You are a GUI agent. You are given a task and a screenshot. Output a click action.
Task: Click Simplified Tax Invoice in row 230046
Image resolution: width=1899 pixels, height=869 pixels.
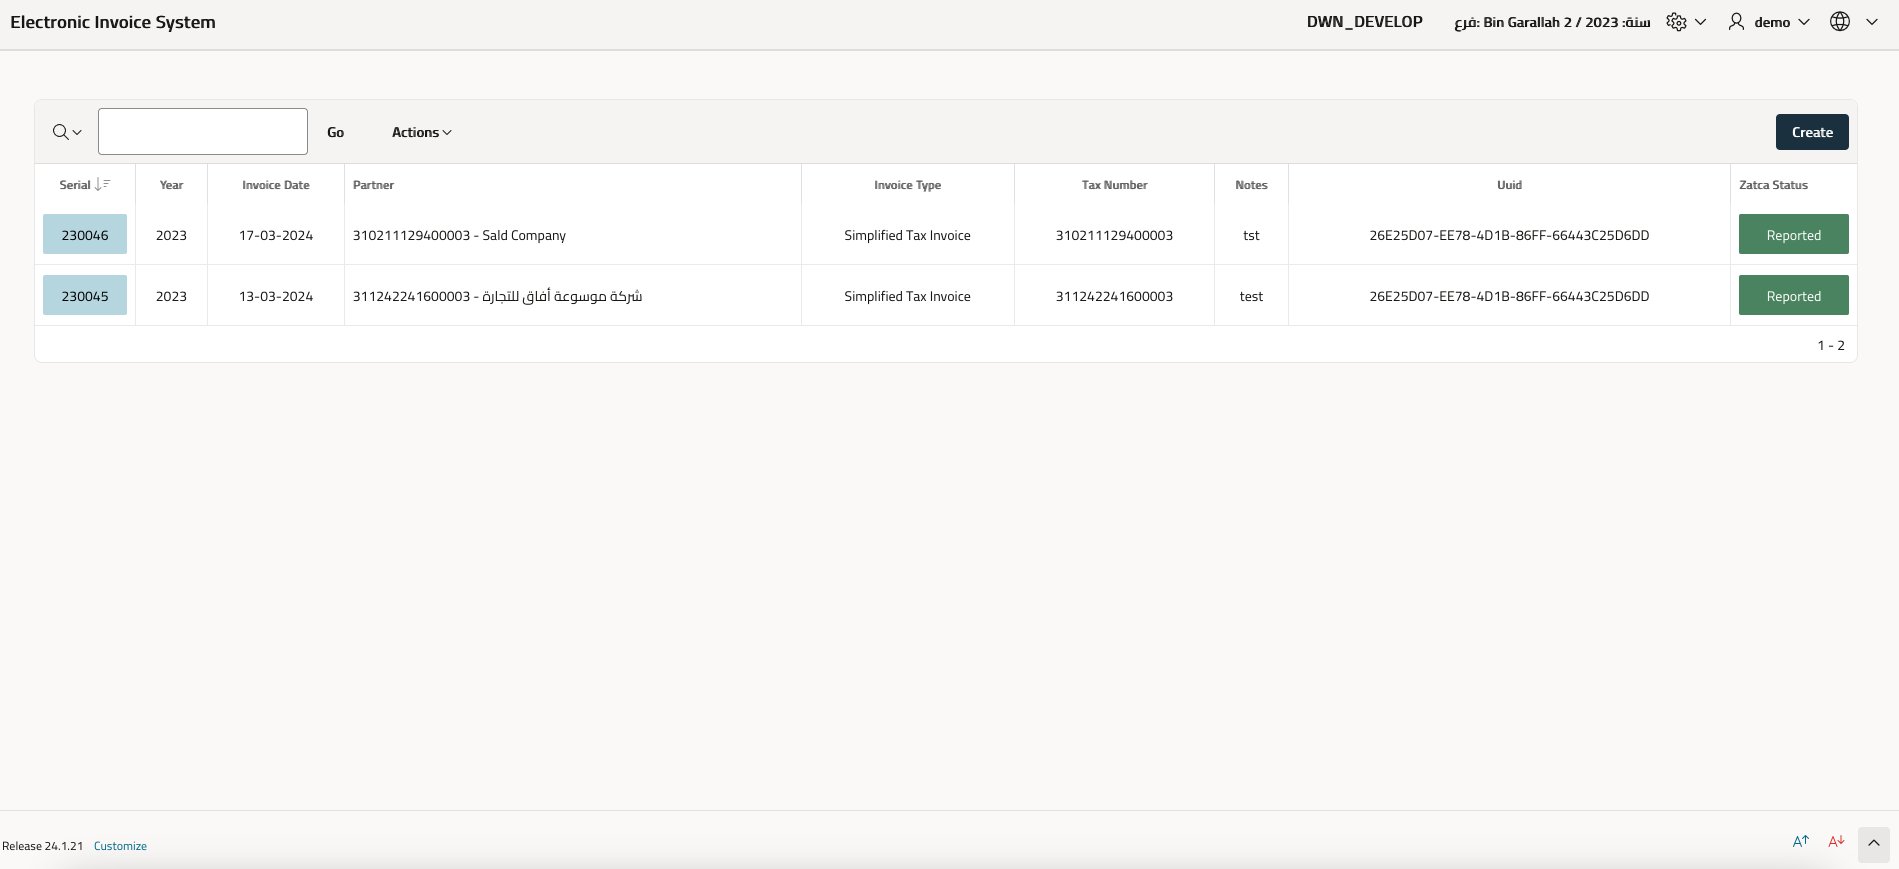pos(907,235)
